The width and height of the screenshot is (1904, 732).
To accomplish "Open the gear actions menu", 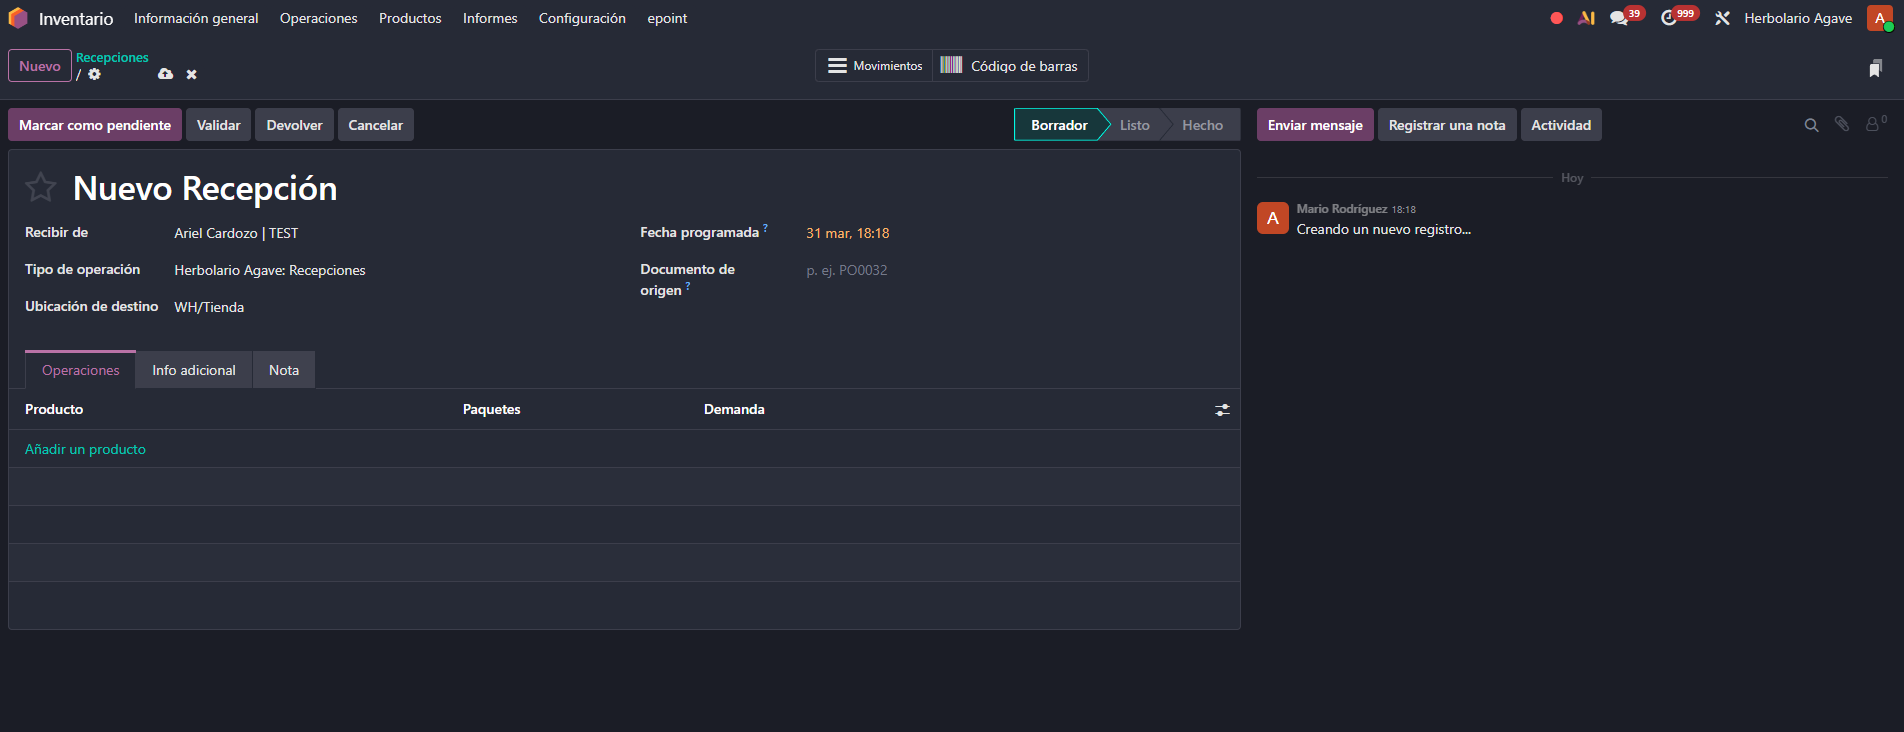I will pos(95,74).
